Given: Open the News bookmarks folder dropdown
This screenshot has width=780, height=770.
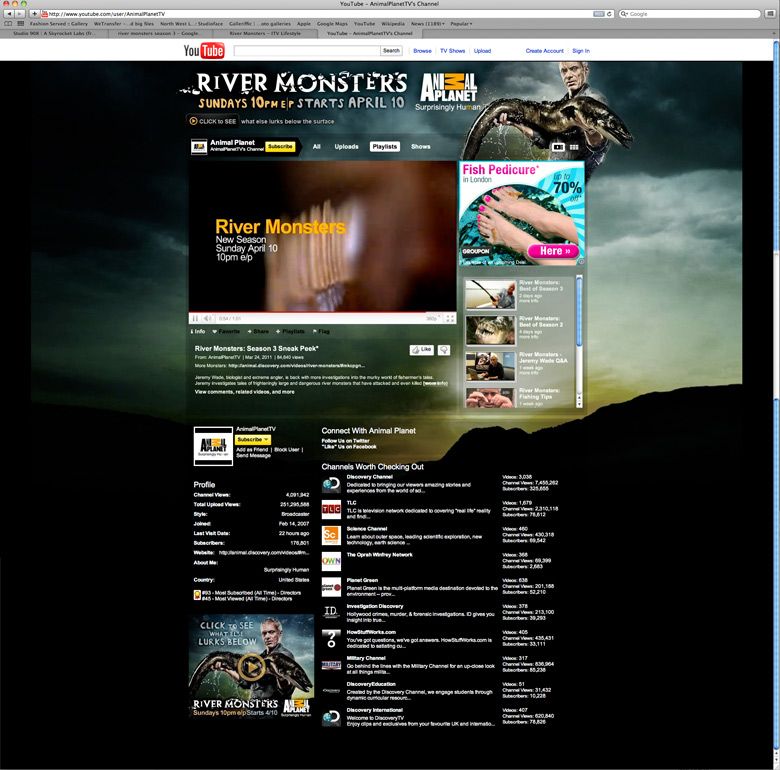Looking at the screenshot, I should (x=427, y=23).
